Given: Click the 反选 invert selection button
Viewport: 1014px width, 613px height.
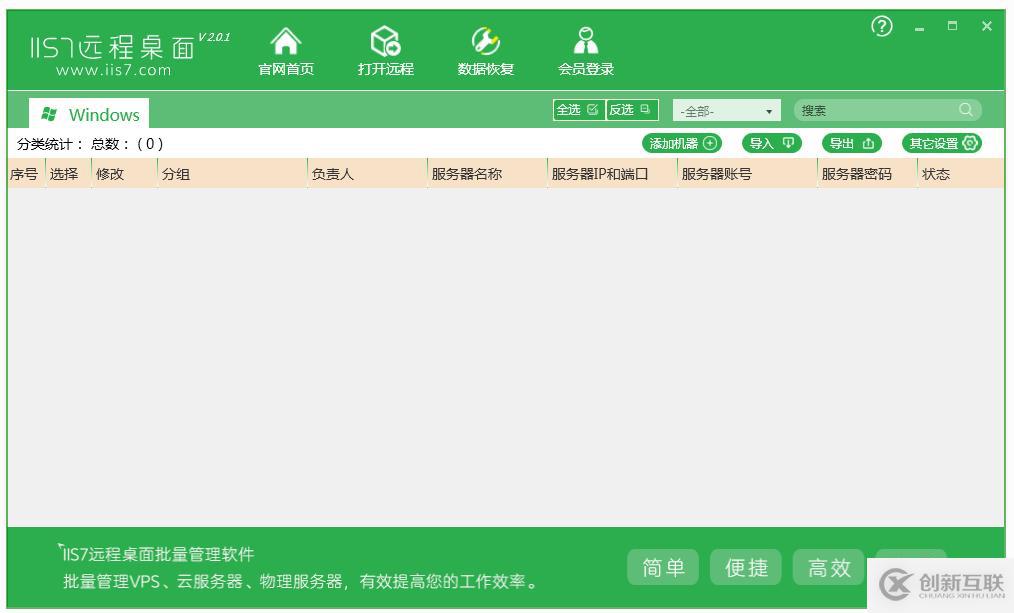Looking at the screenshot, I should (632, 110).
